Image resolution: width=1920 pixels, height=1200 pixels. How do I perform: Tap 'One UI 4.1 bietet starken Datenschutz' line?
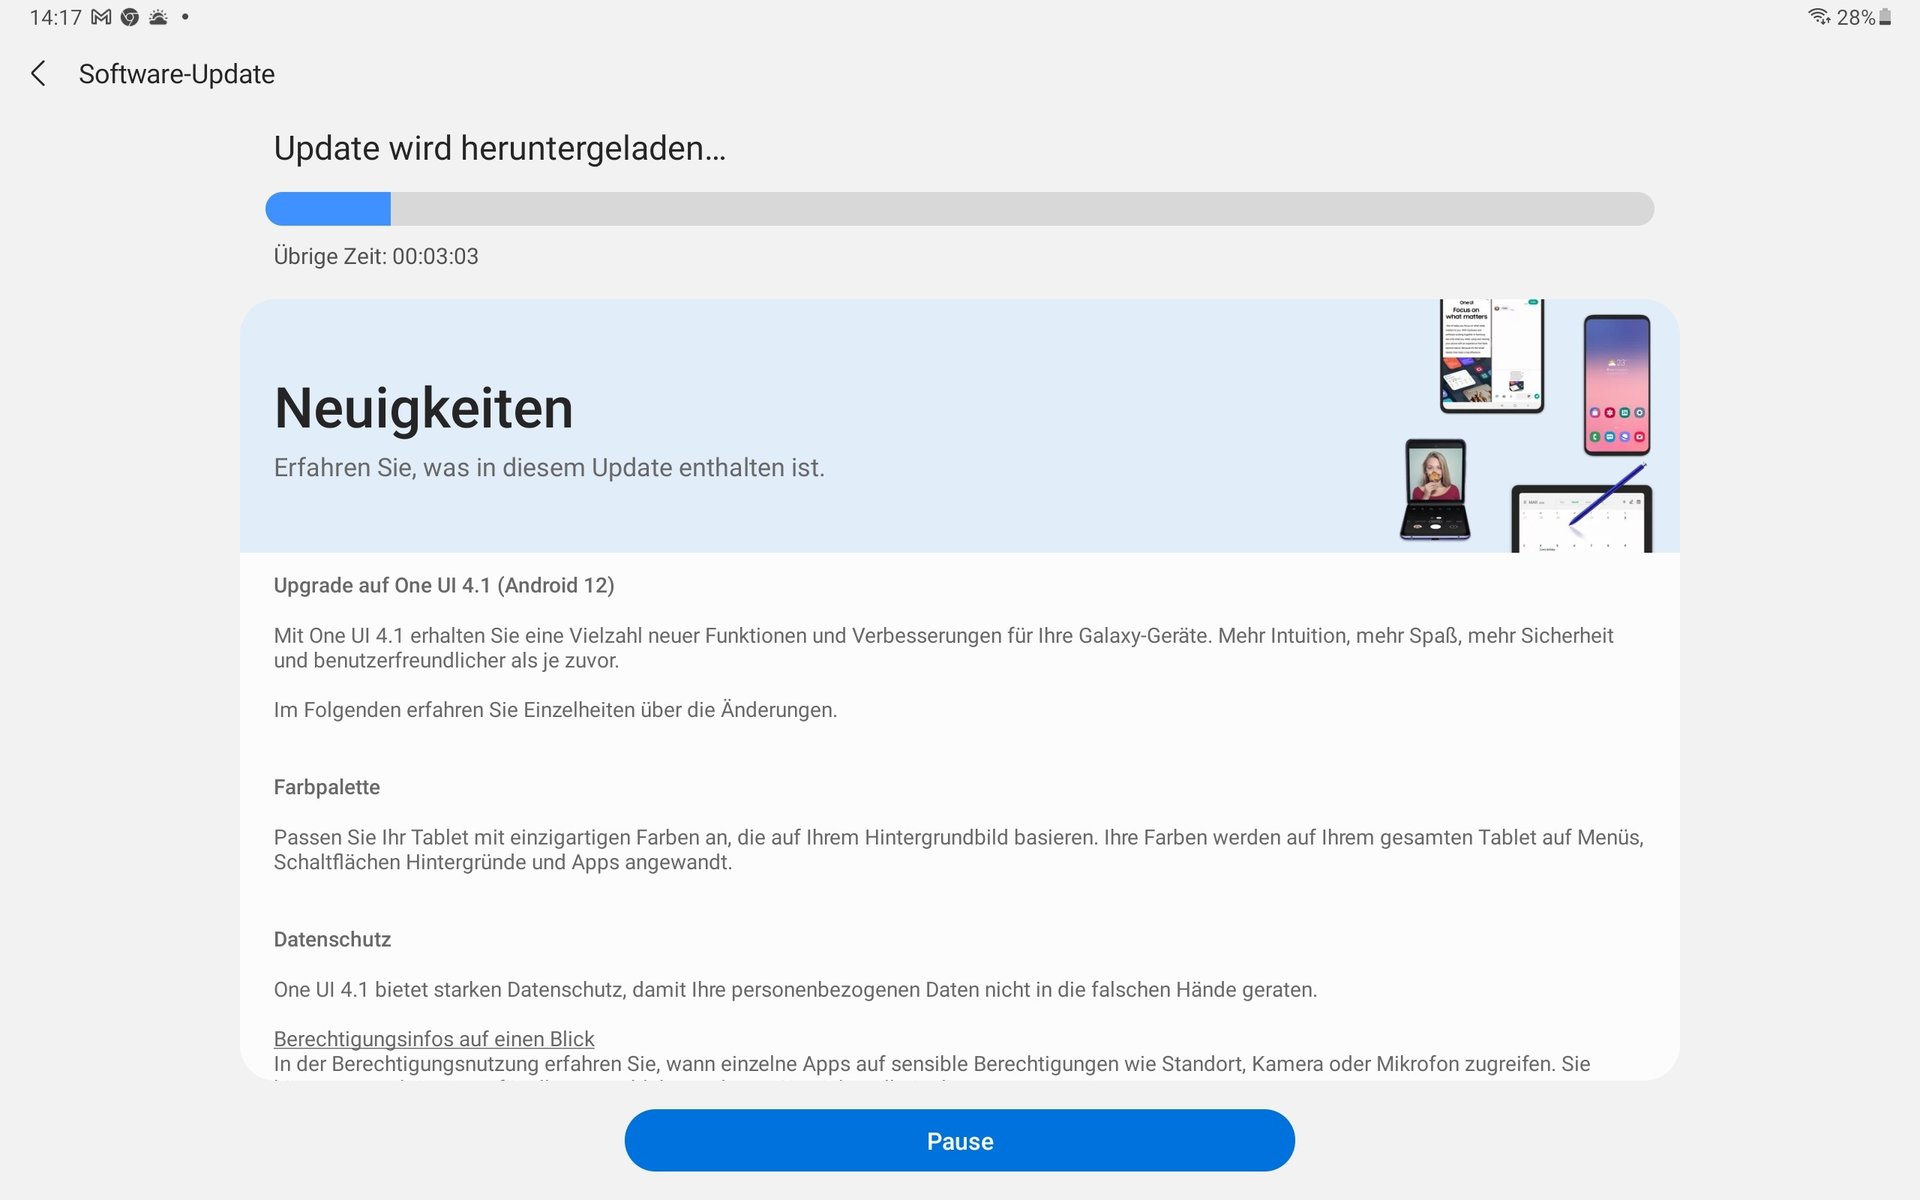pyautogui.click(x=795, y=989)
